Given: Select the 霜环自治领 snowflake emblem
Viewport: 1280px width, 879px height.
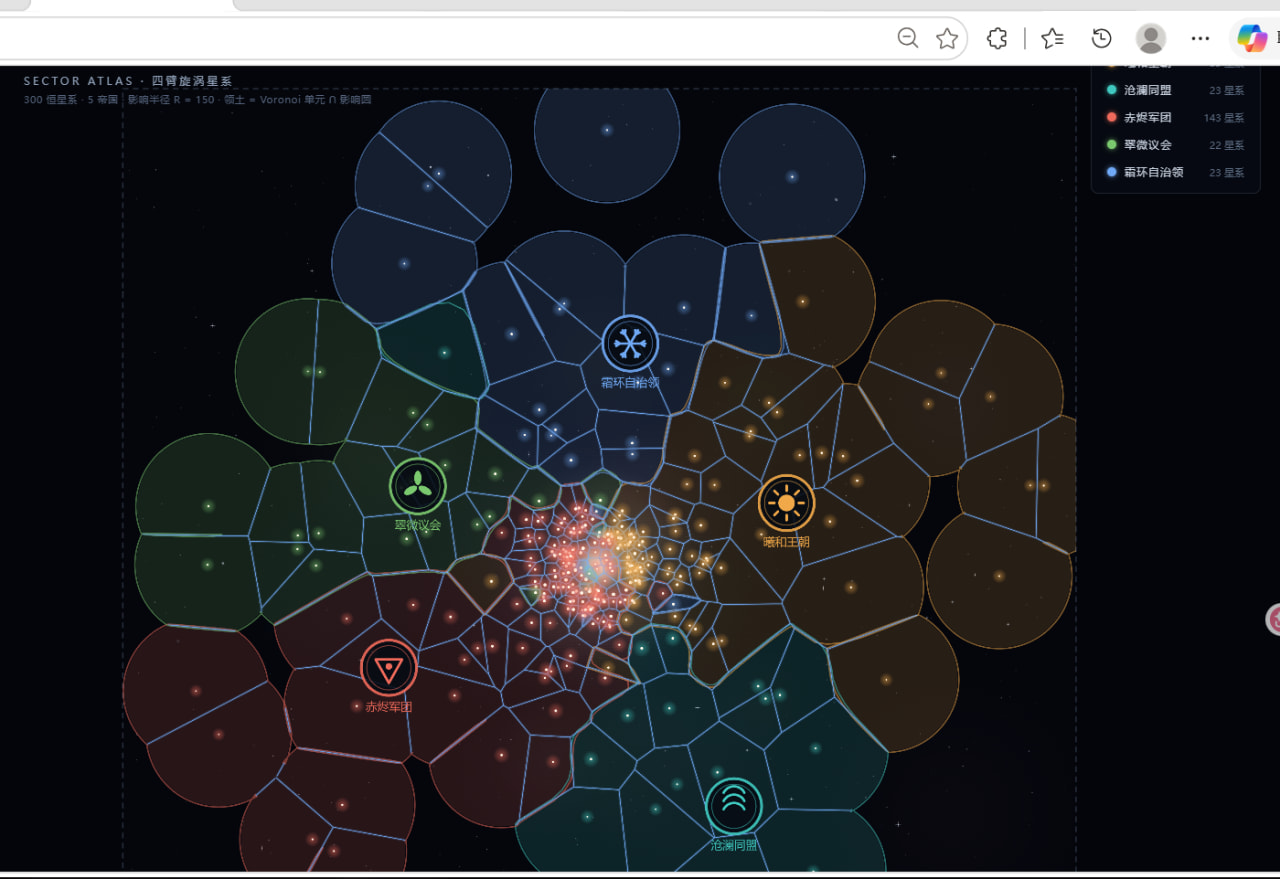Looking at the screenshot, I should (x=630, y=343).
